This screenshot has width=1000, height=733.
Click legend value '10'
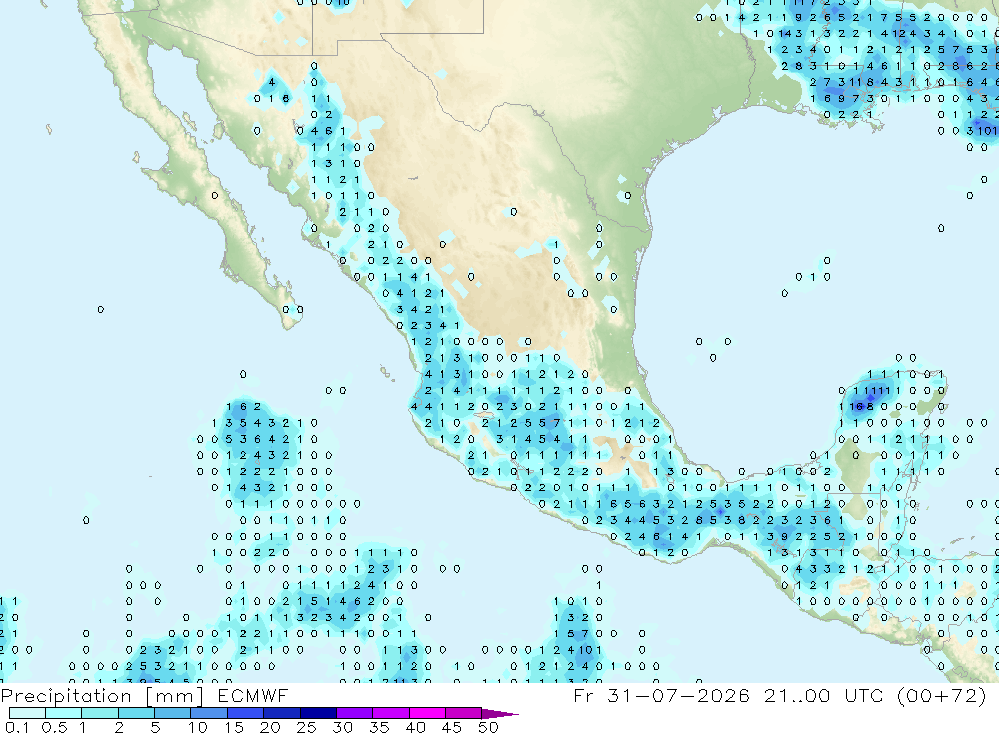tap(198, 727)
